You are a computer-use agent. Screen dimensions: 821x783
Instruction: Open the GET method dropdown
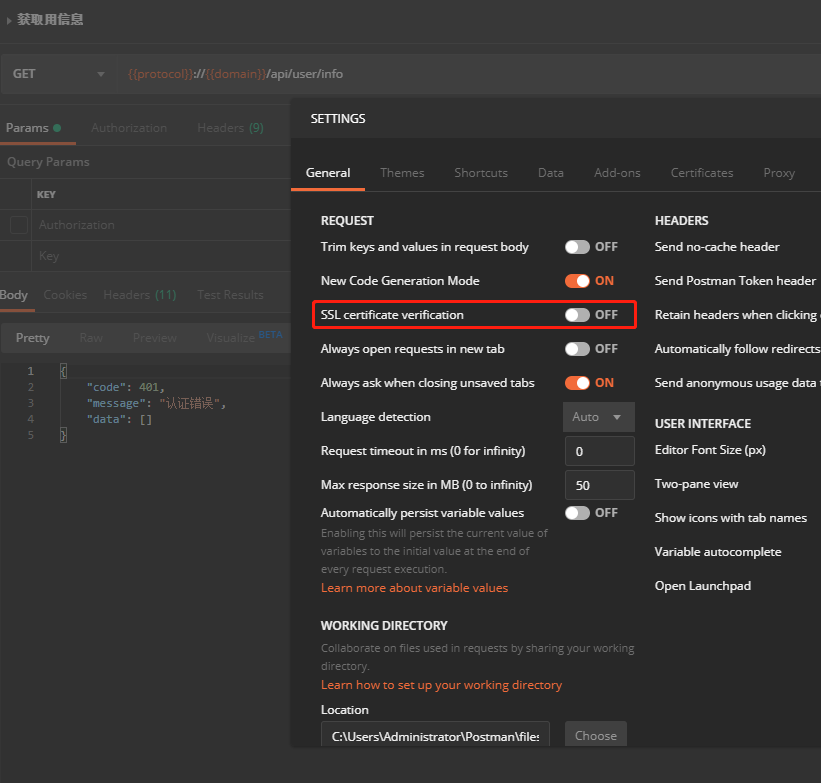58,74
